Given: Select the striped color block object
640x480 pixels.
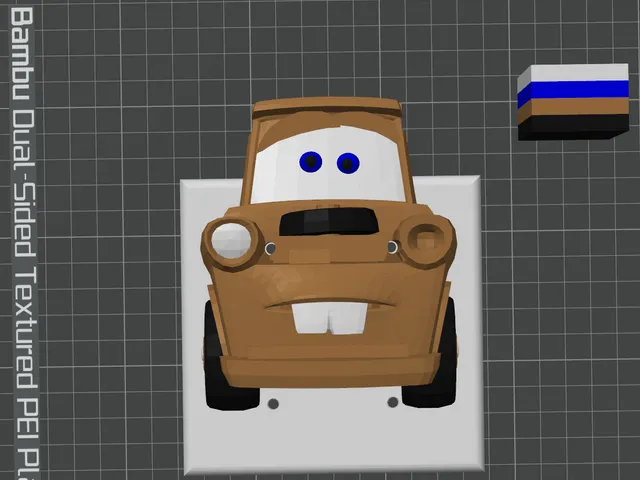Looking at the screenshot, I should [573, 102].
